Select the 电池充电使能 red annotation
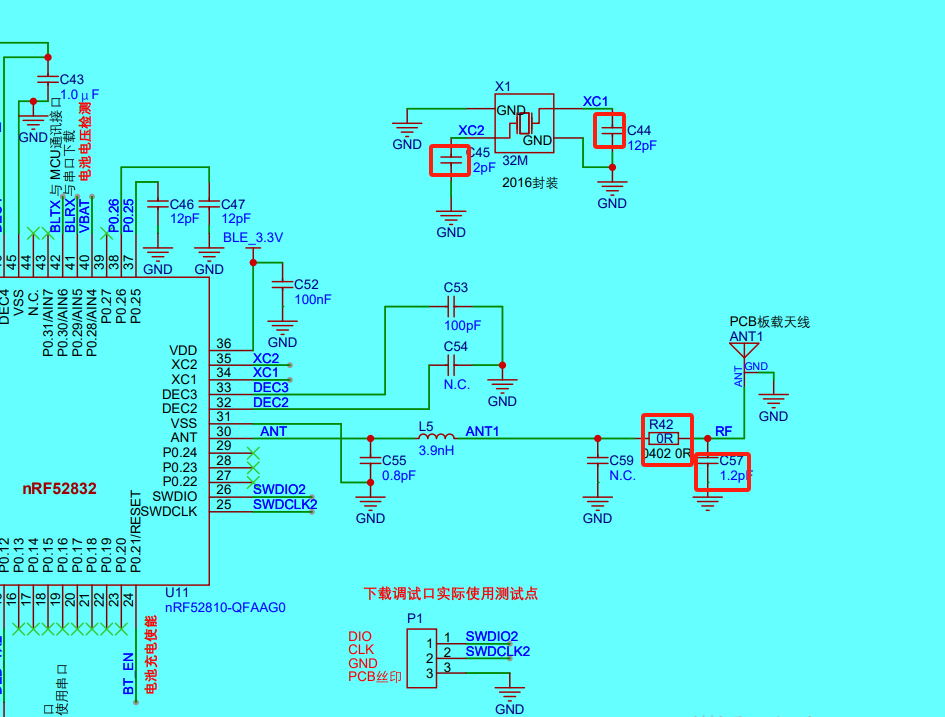The width and height of the screenshot is (945, 717). coord(151,654)
